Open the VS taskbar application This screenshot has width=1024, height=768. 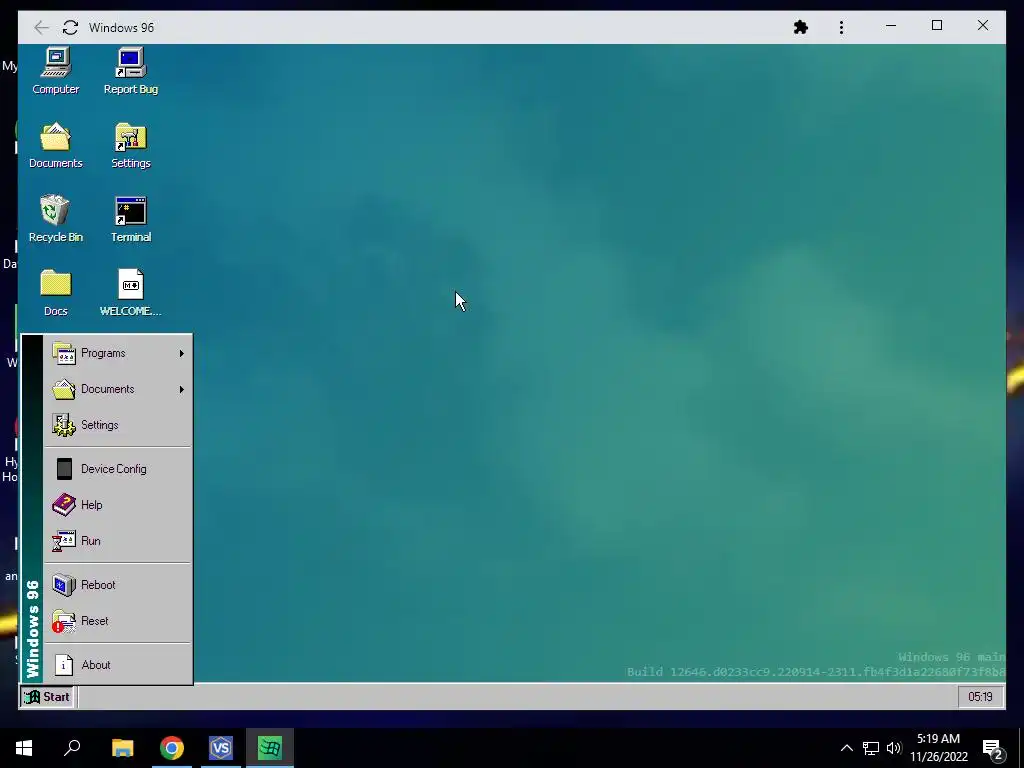(x=221, y=748)
